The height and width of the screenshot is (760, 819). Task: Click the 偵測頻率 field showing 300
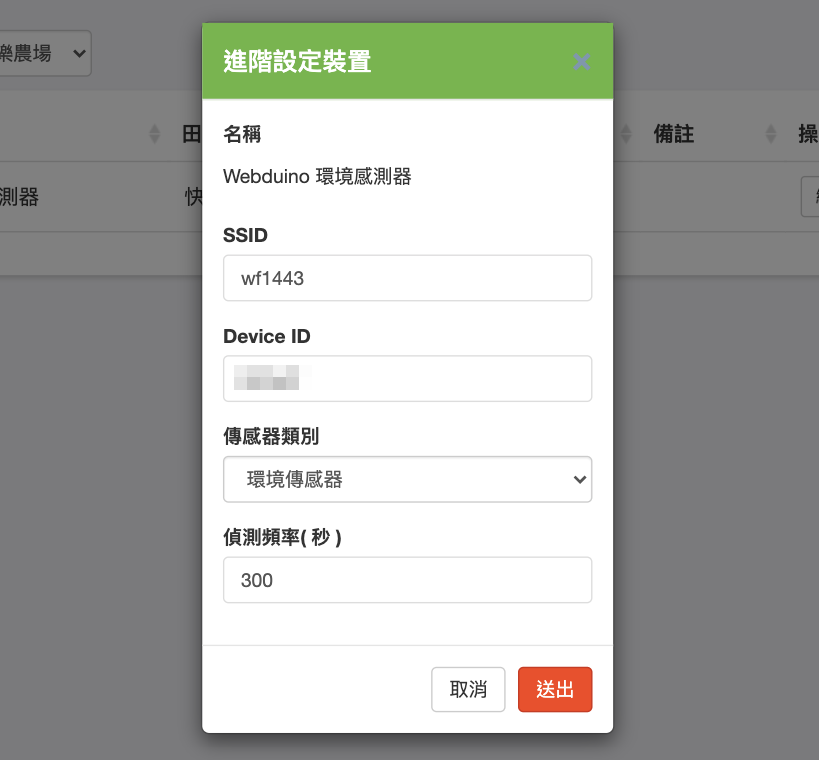(407, 580)
